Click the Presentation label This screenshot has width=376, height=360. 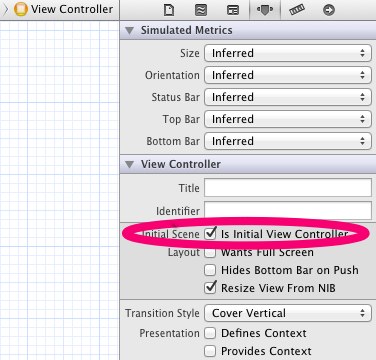pyautogui.click(x=169, y=333)
